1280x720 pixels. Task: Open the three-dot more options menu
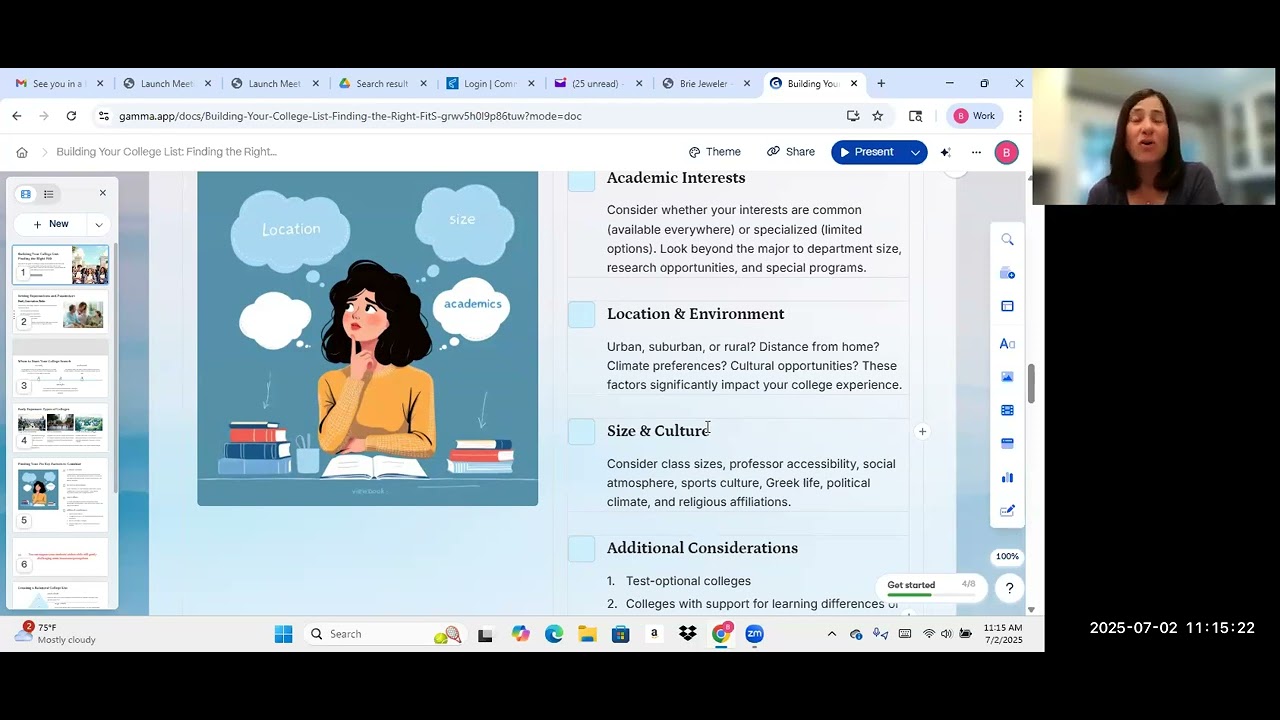976,152
